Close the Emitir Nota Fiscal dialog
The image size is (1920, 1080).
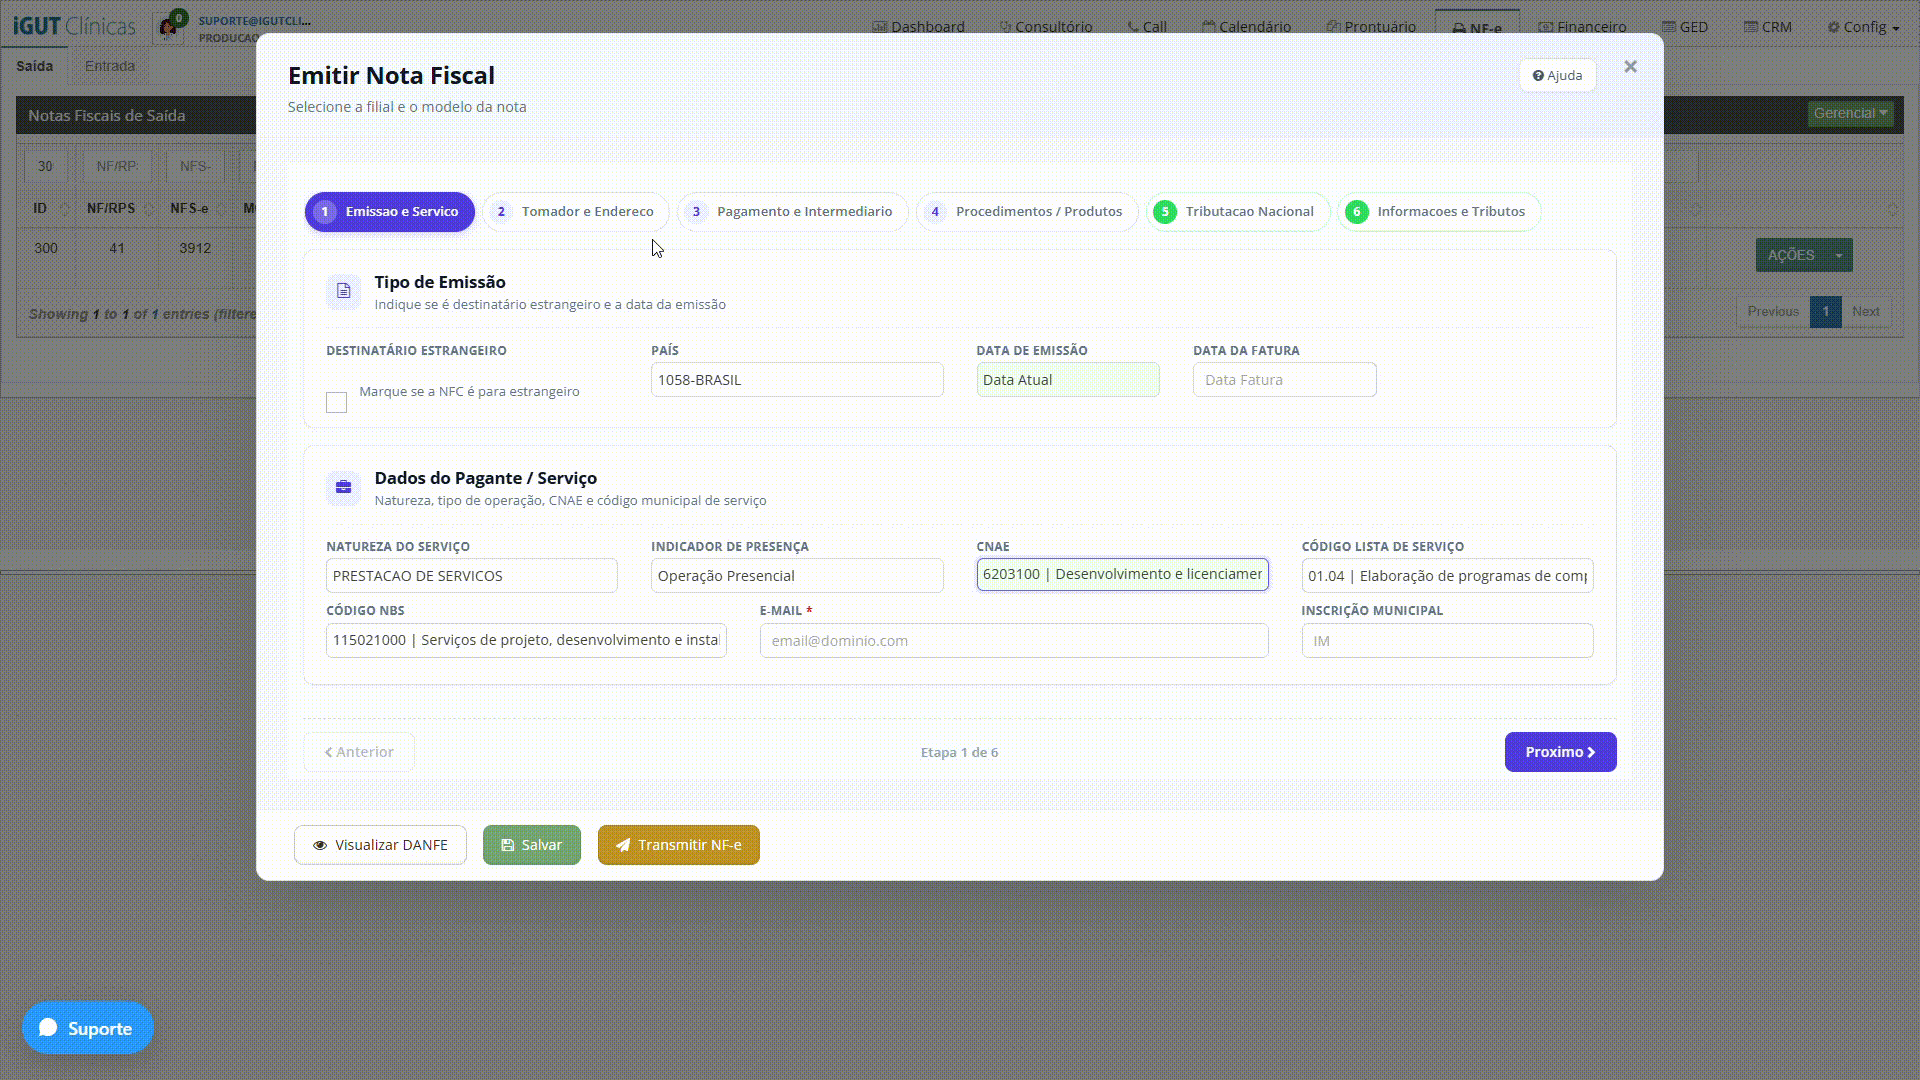coord(1630,67)
